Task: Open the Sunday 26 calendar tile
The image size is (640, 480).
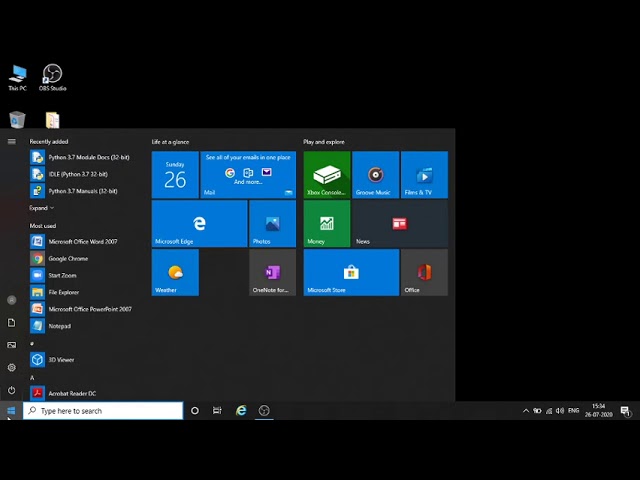Action: [x=175, y=175]
